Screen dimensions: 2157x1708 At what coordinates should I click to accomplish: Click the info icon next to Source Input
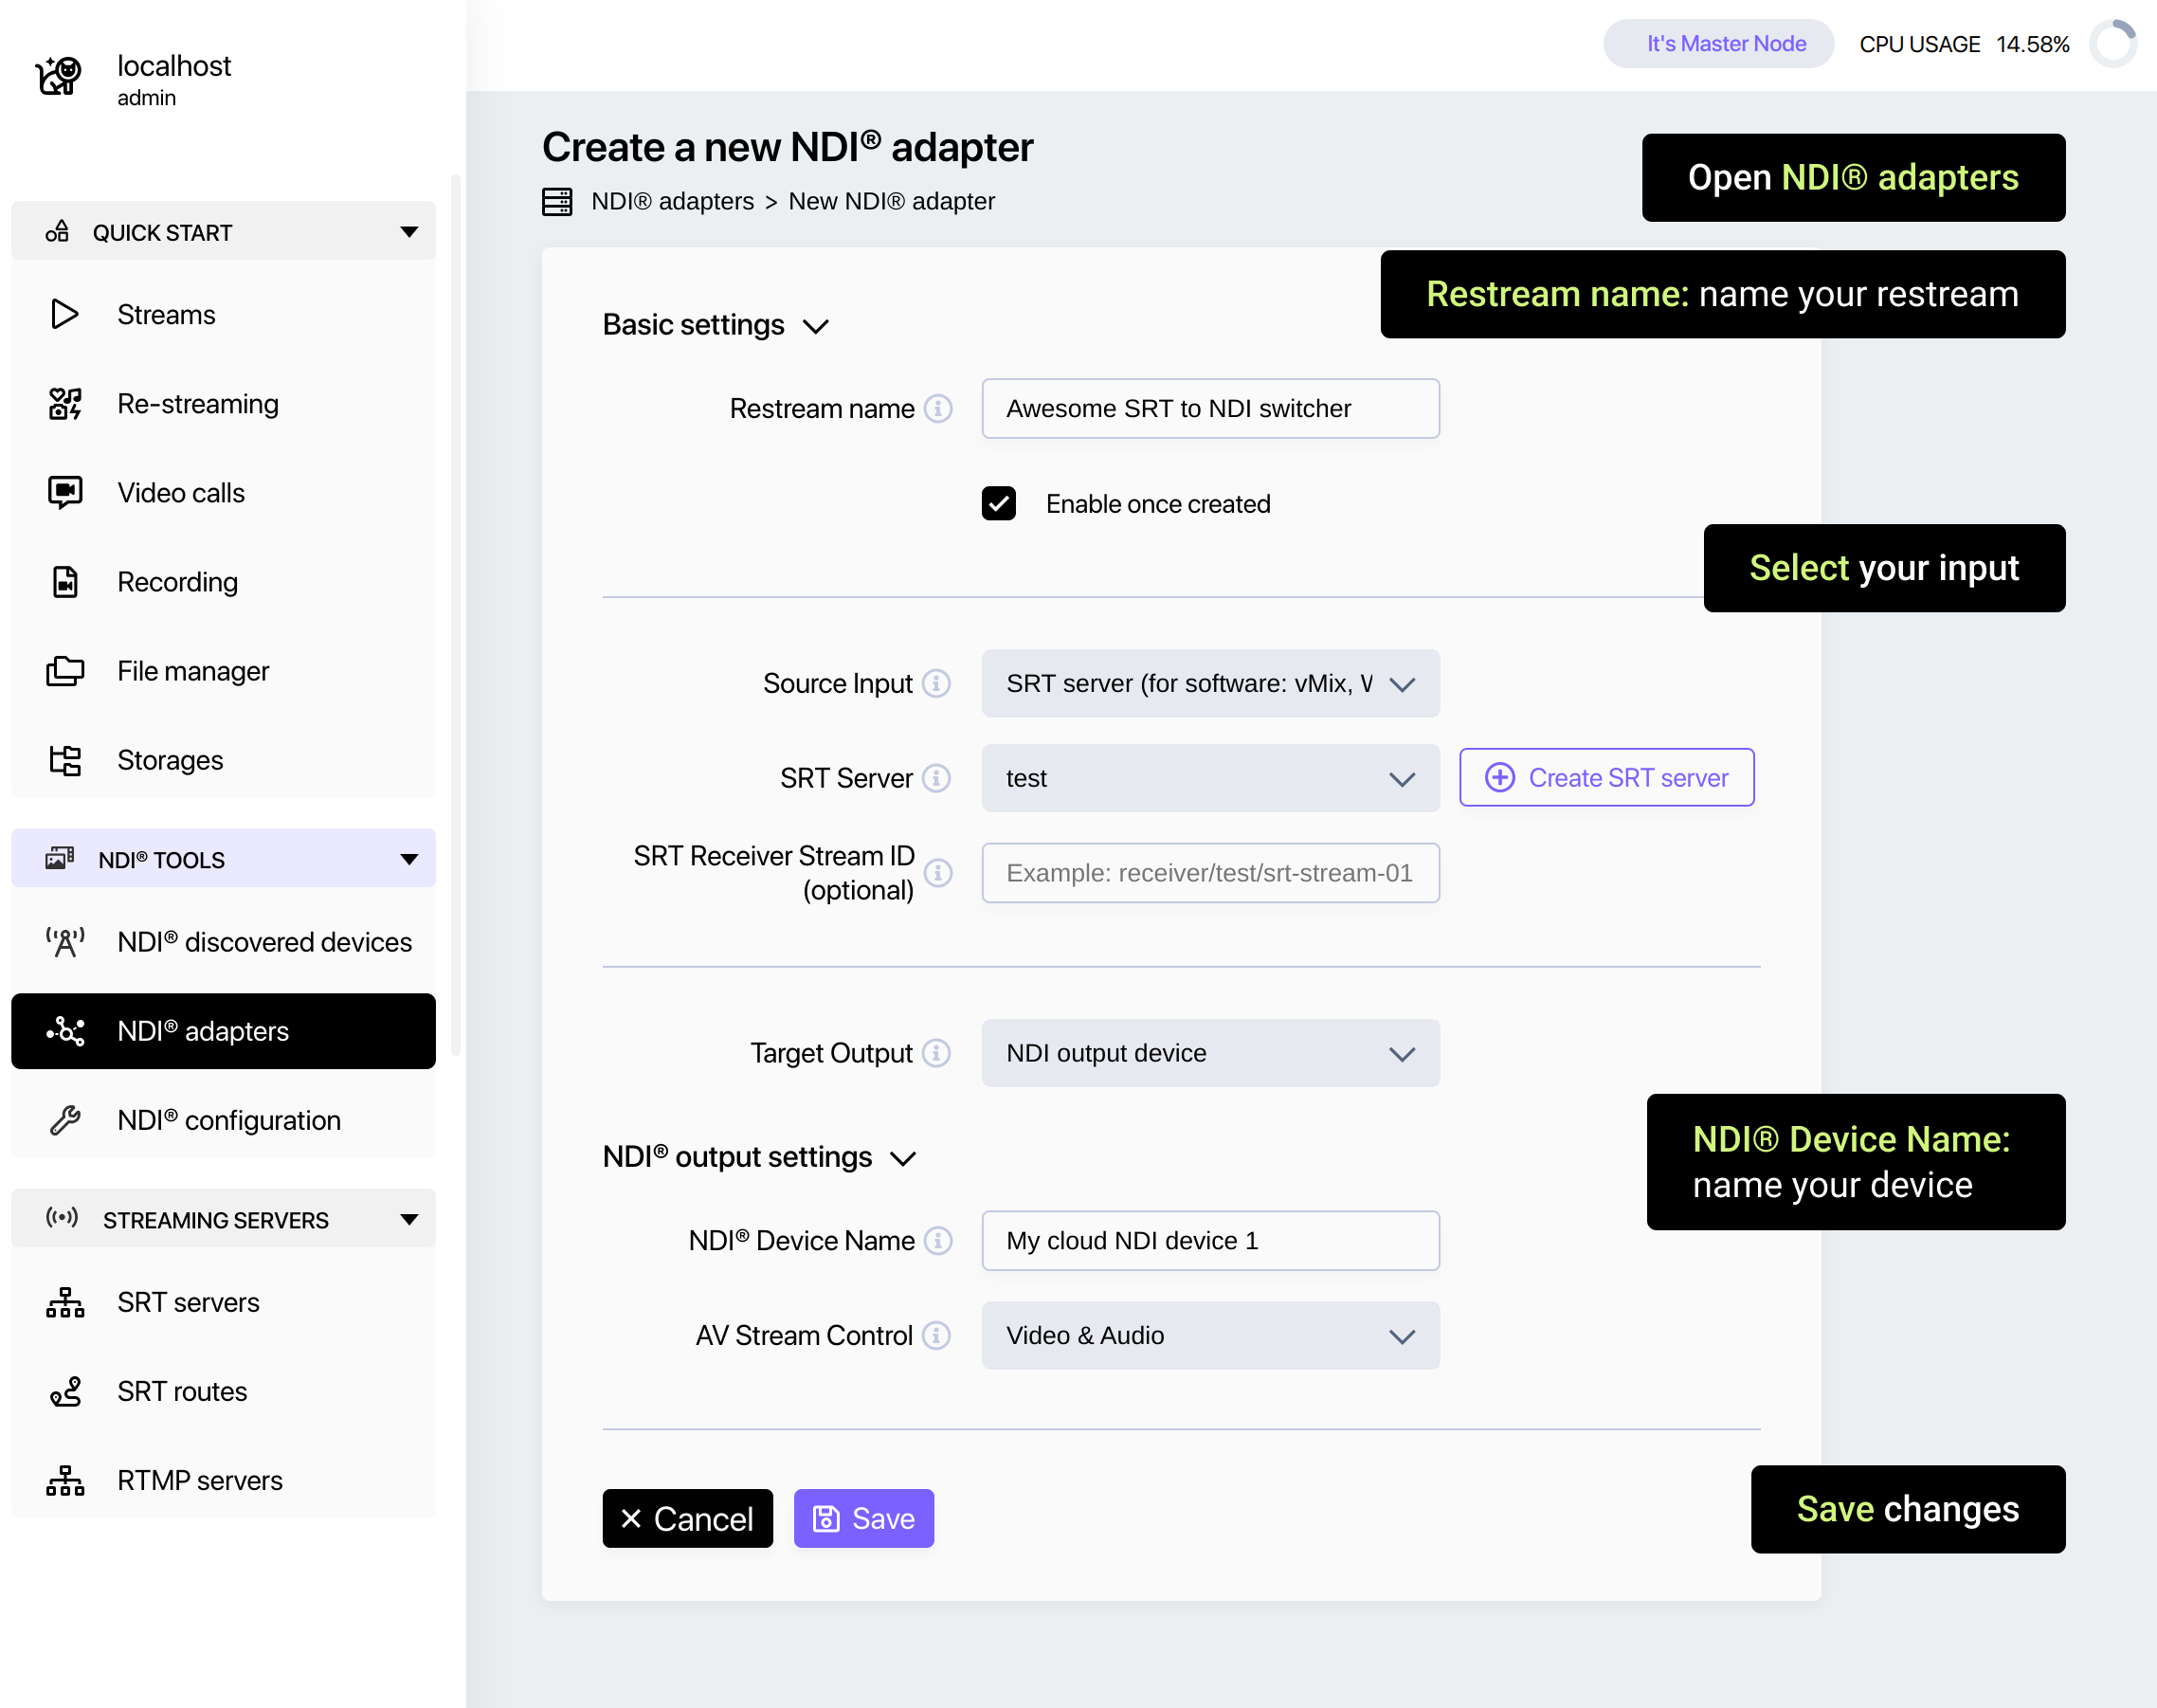[x=936, y=683]
